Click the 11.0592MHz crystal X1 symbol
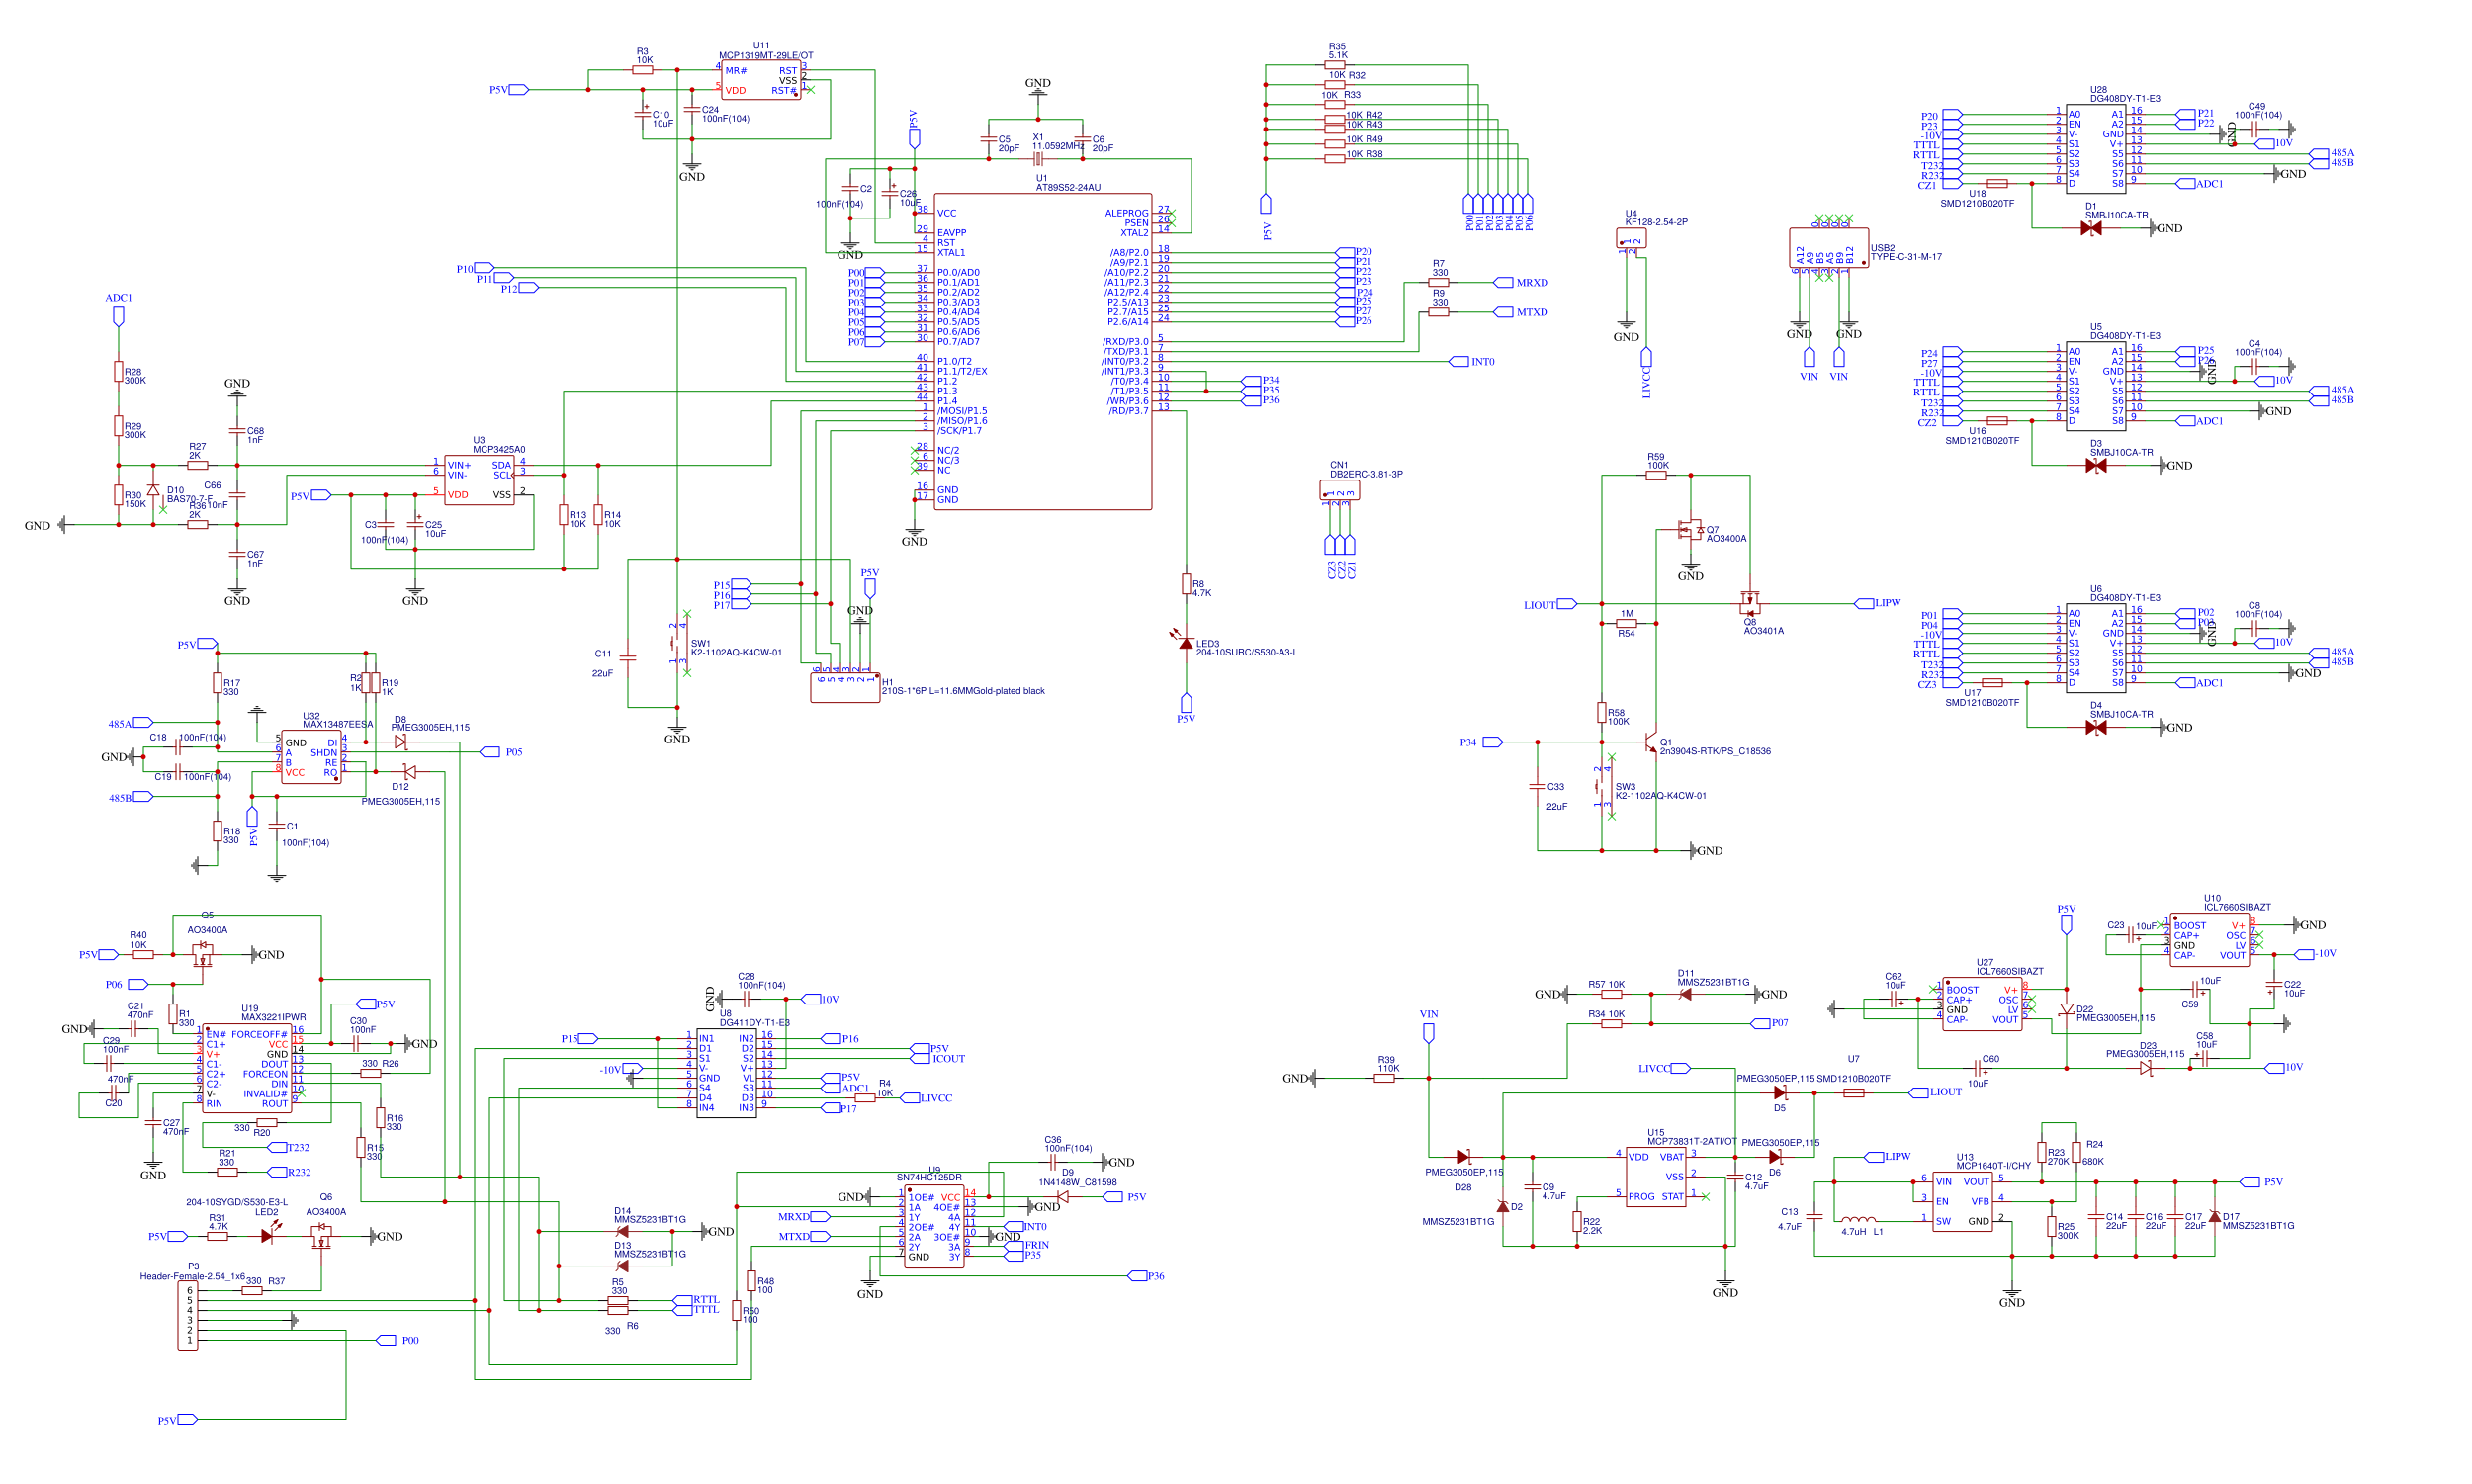Screen dimensions: 2472x1484 (x=1038, y=158)
